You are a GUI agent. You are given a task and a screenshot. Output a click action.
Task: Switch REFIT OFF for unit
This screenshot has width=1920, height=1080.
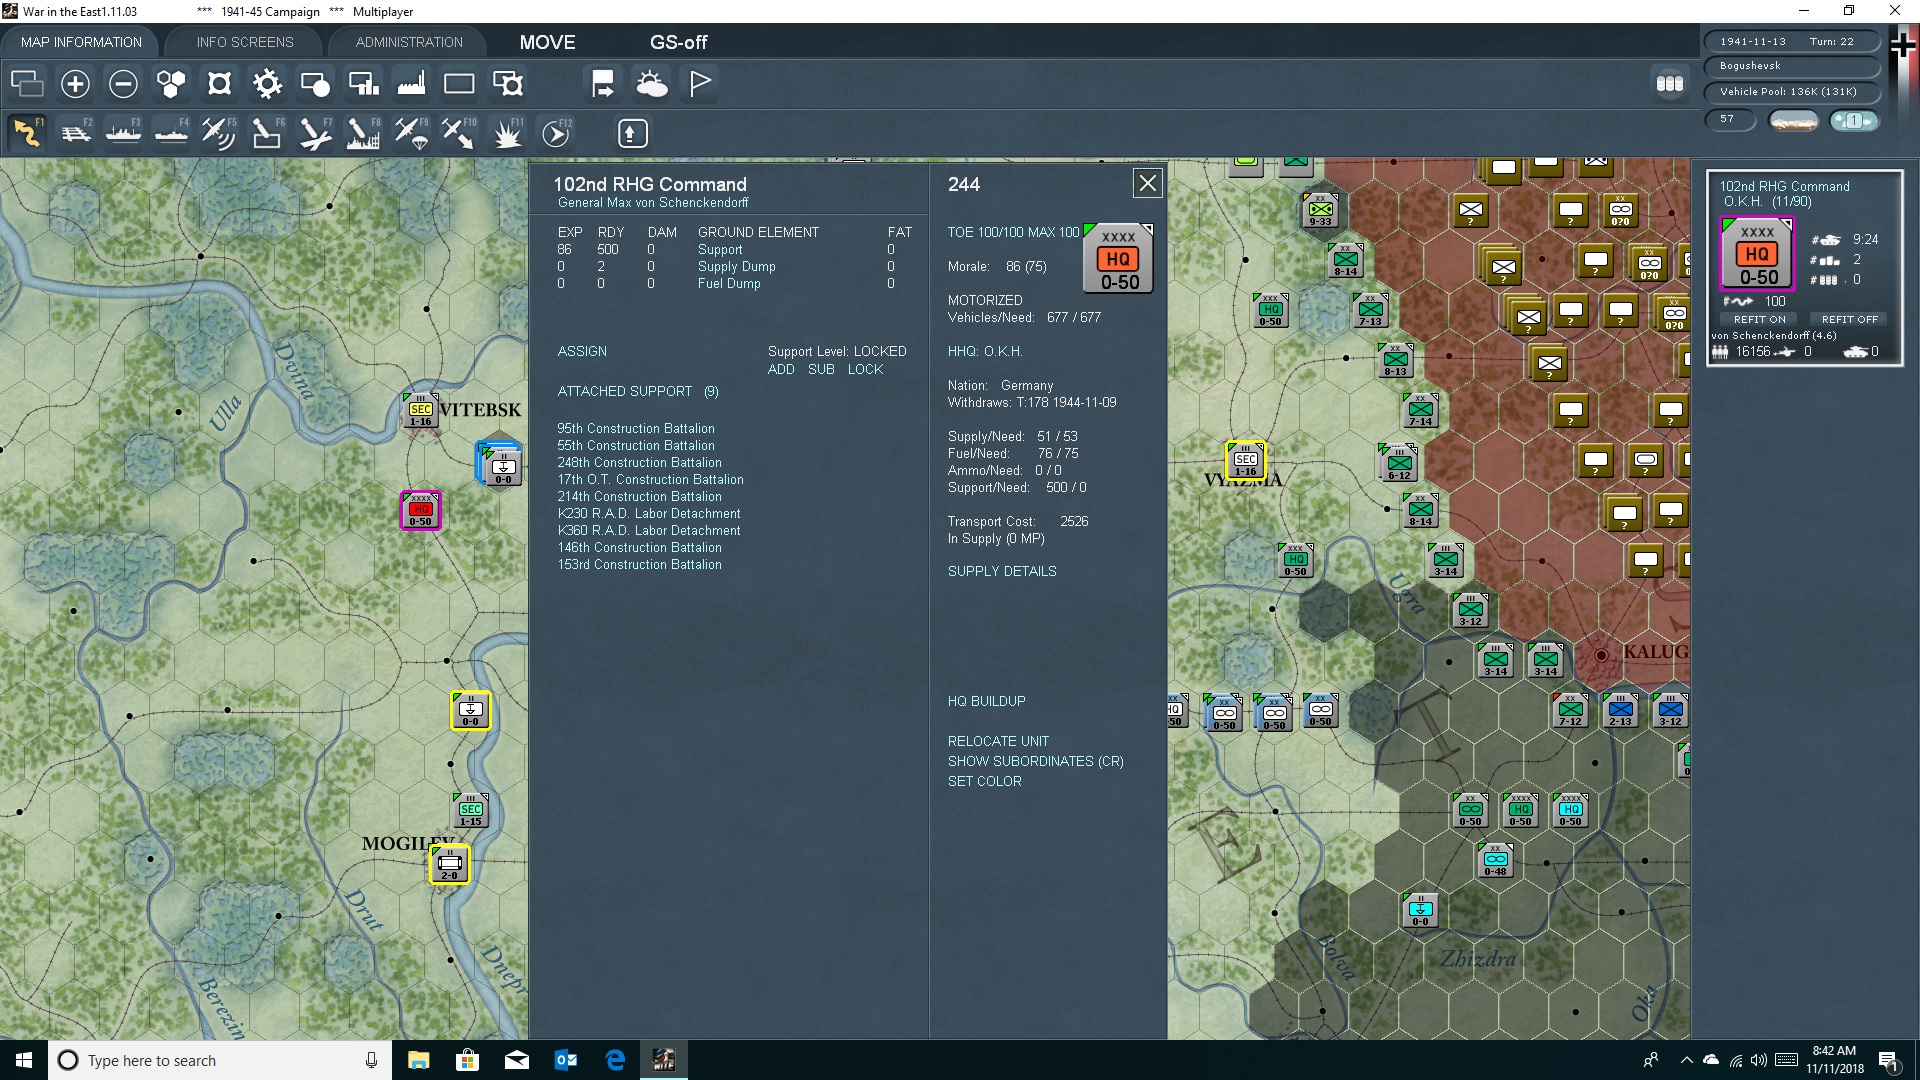pyautogui.click(x=1849, y=319)
